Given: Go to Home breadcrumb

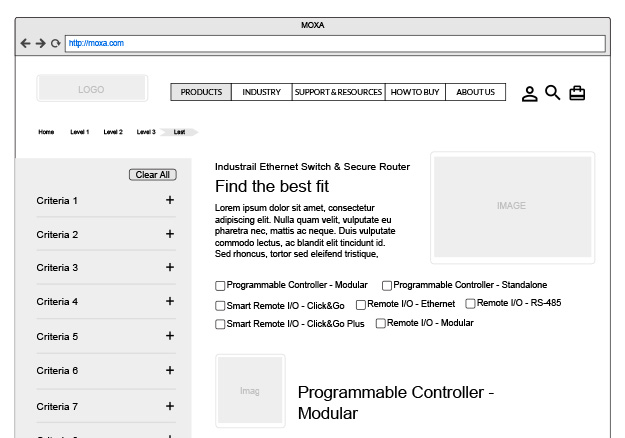Looking at the screenshot, I should point(46,132).
